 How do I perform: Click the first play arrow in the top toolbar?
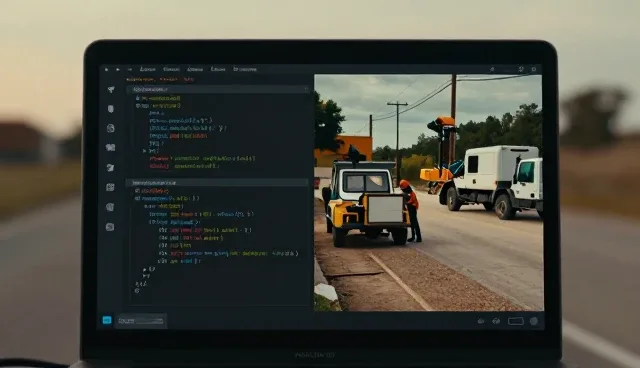[107, 70]
